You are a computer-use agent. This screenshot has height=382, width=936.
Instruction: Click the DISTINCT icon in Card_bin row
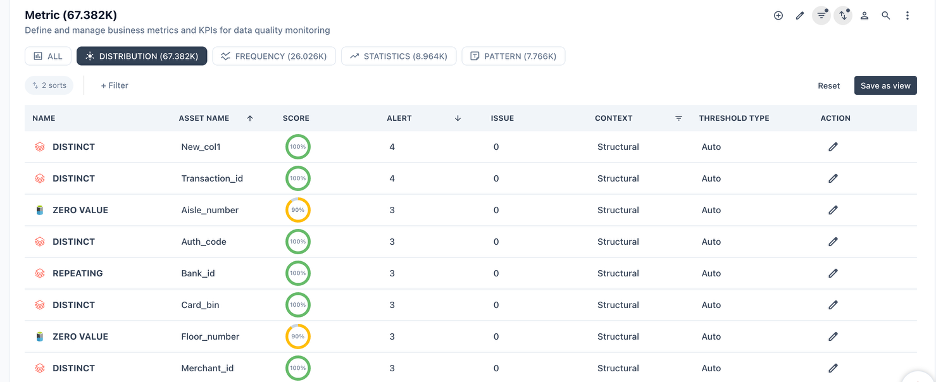pyautogui.click(x=40, y=305)
